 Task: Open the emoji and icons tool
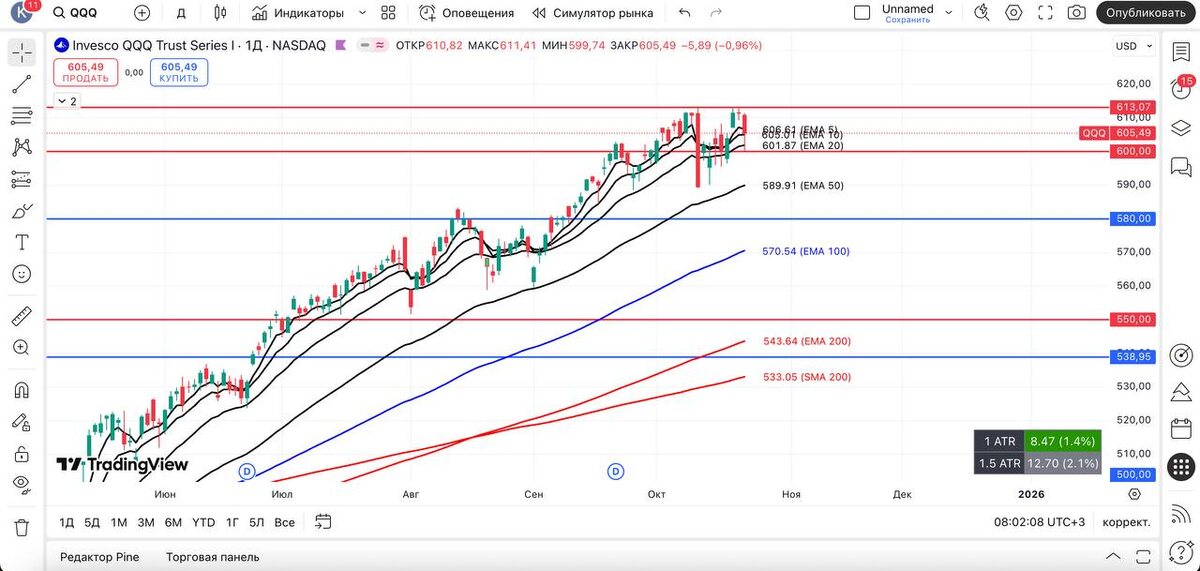[21, 274]
